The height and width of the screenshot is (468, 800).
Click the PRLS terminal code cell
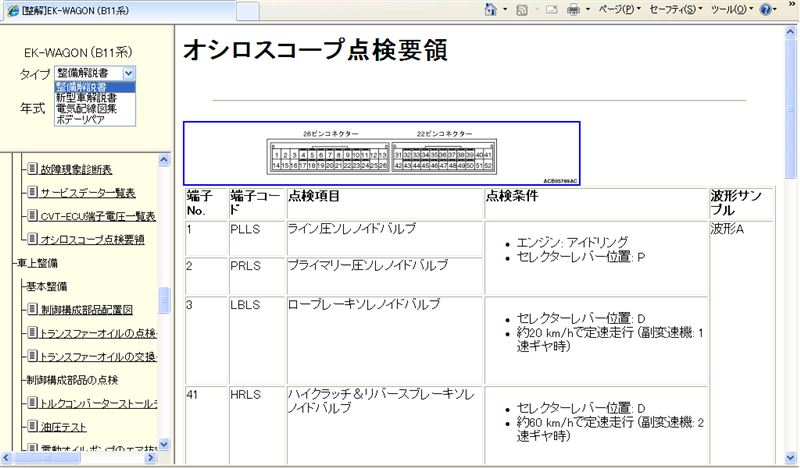pos(256,276)
